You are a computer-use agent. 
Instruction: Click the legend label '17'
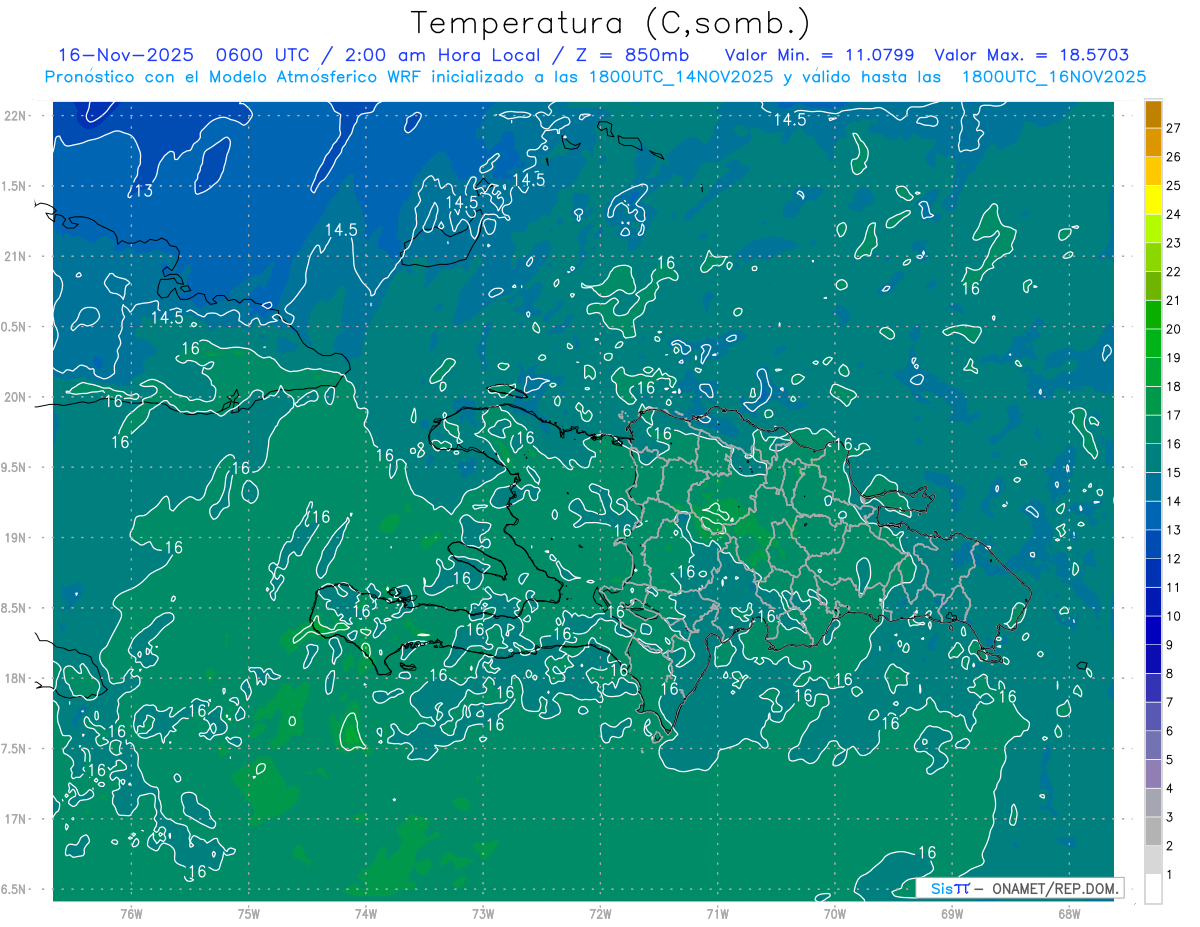[x=1174, y=415]
